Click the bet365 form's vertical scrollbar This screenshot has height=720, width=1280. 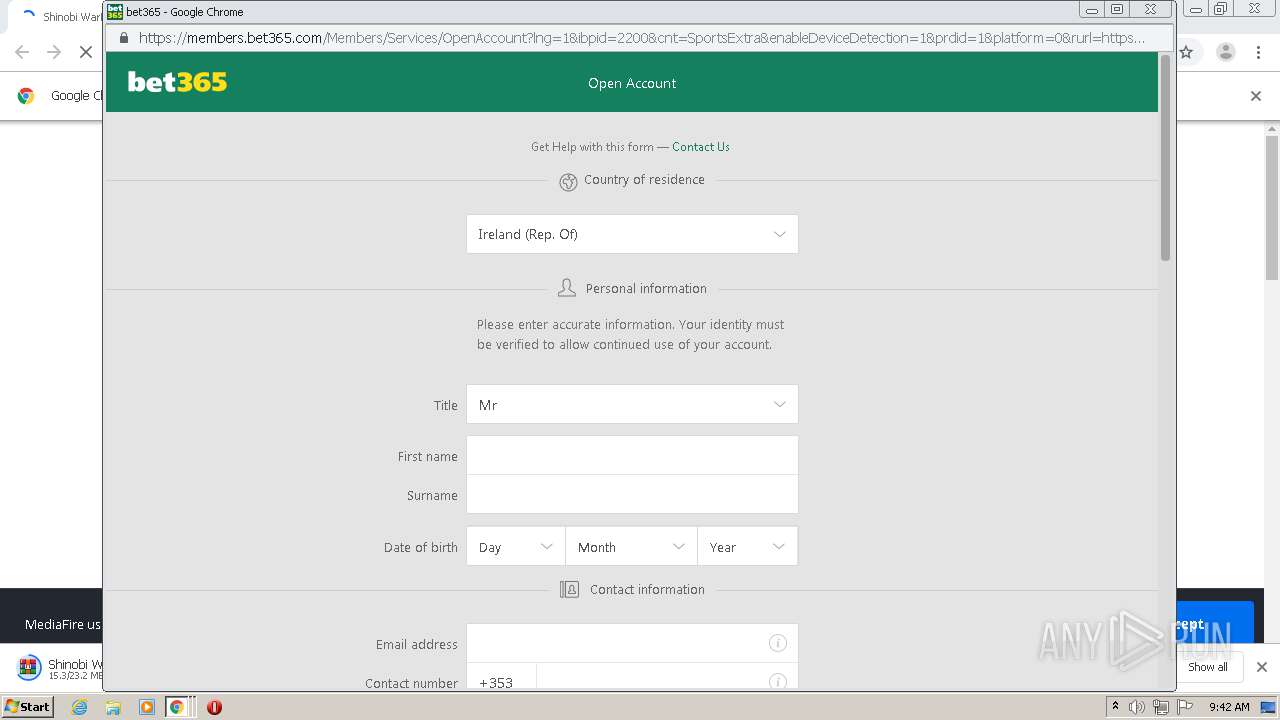[x=1165, y=158]
